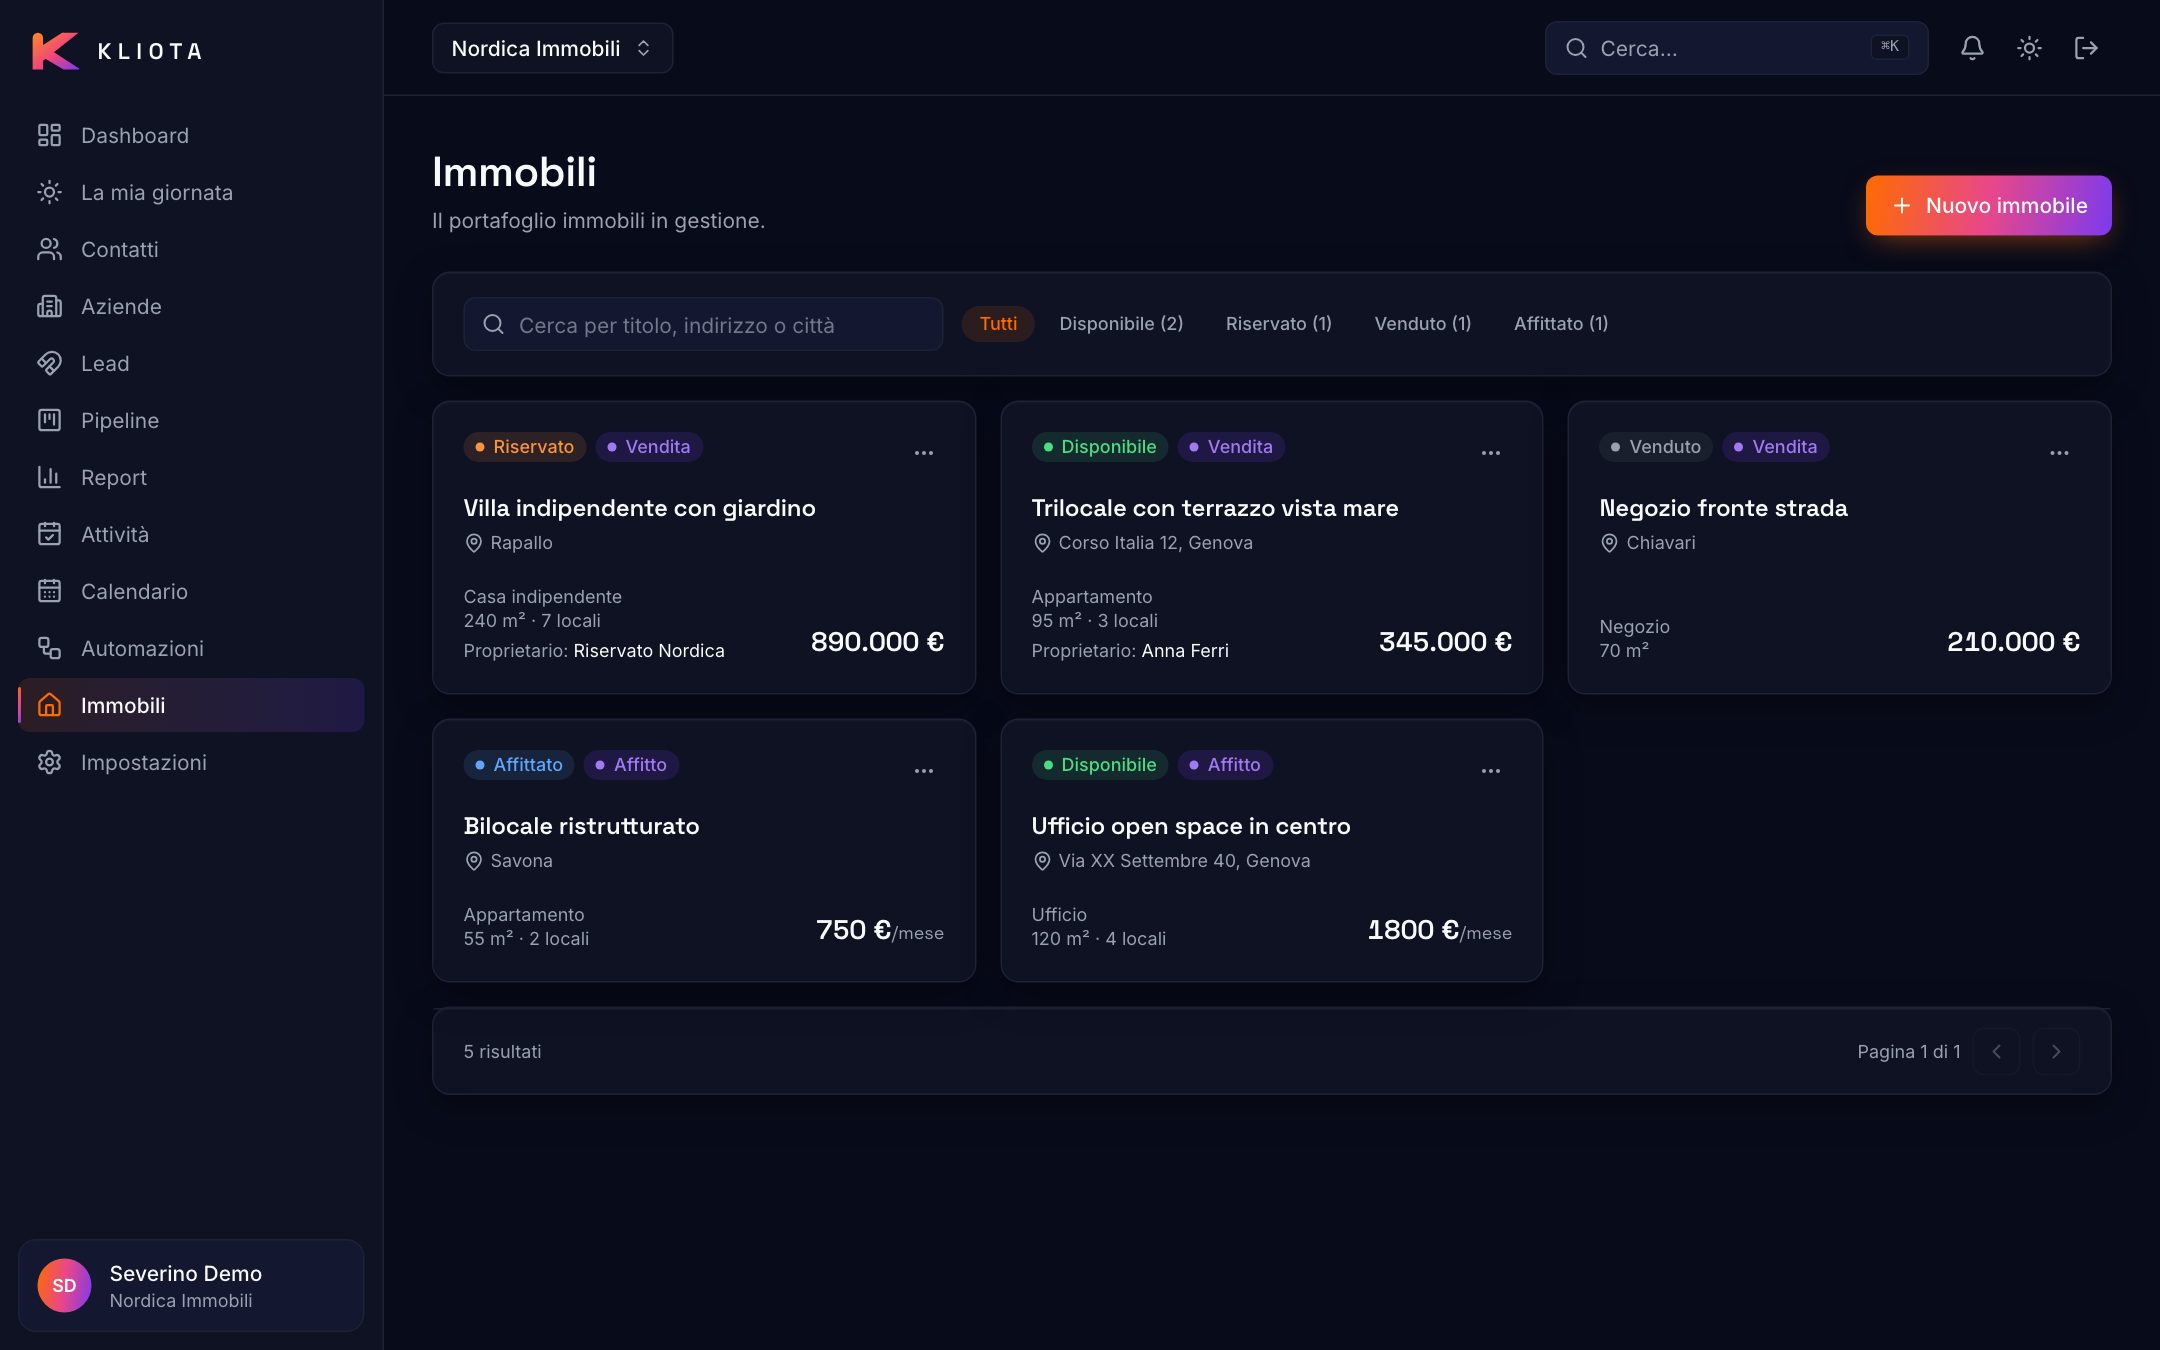Open Bilocale ristrutturato title
The image size is (2160, 1350).
click(x=581, y=826)
